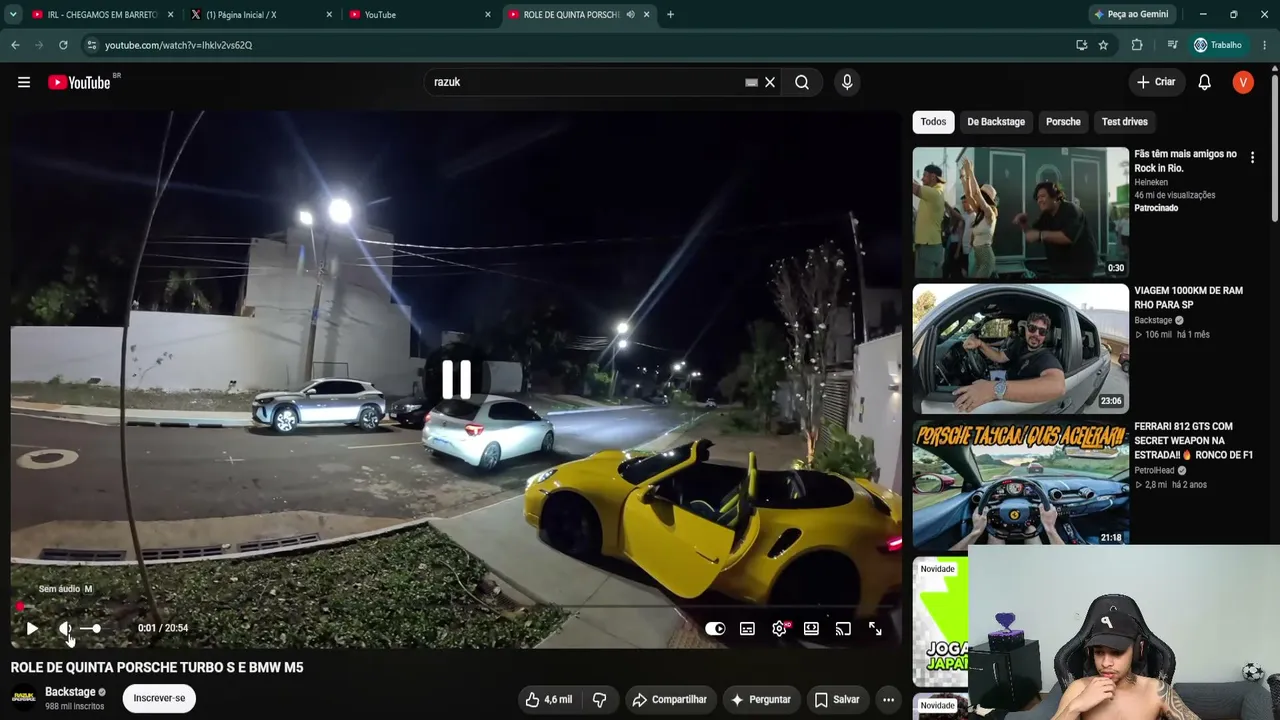
Task: Open the PetrolHead channel link
Action: [x=1155, y=470]
